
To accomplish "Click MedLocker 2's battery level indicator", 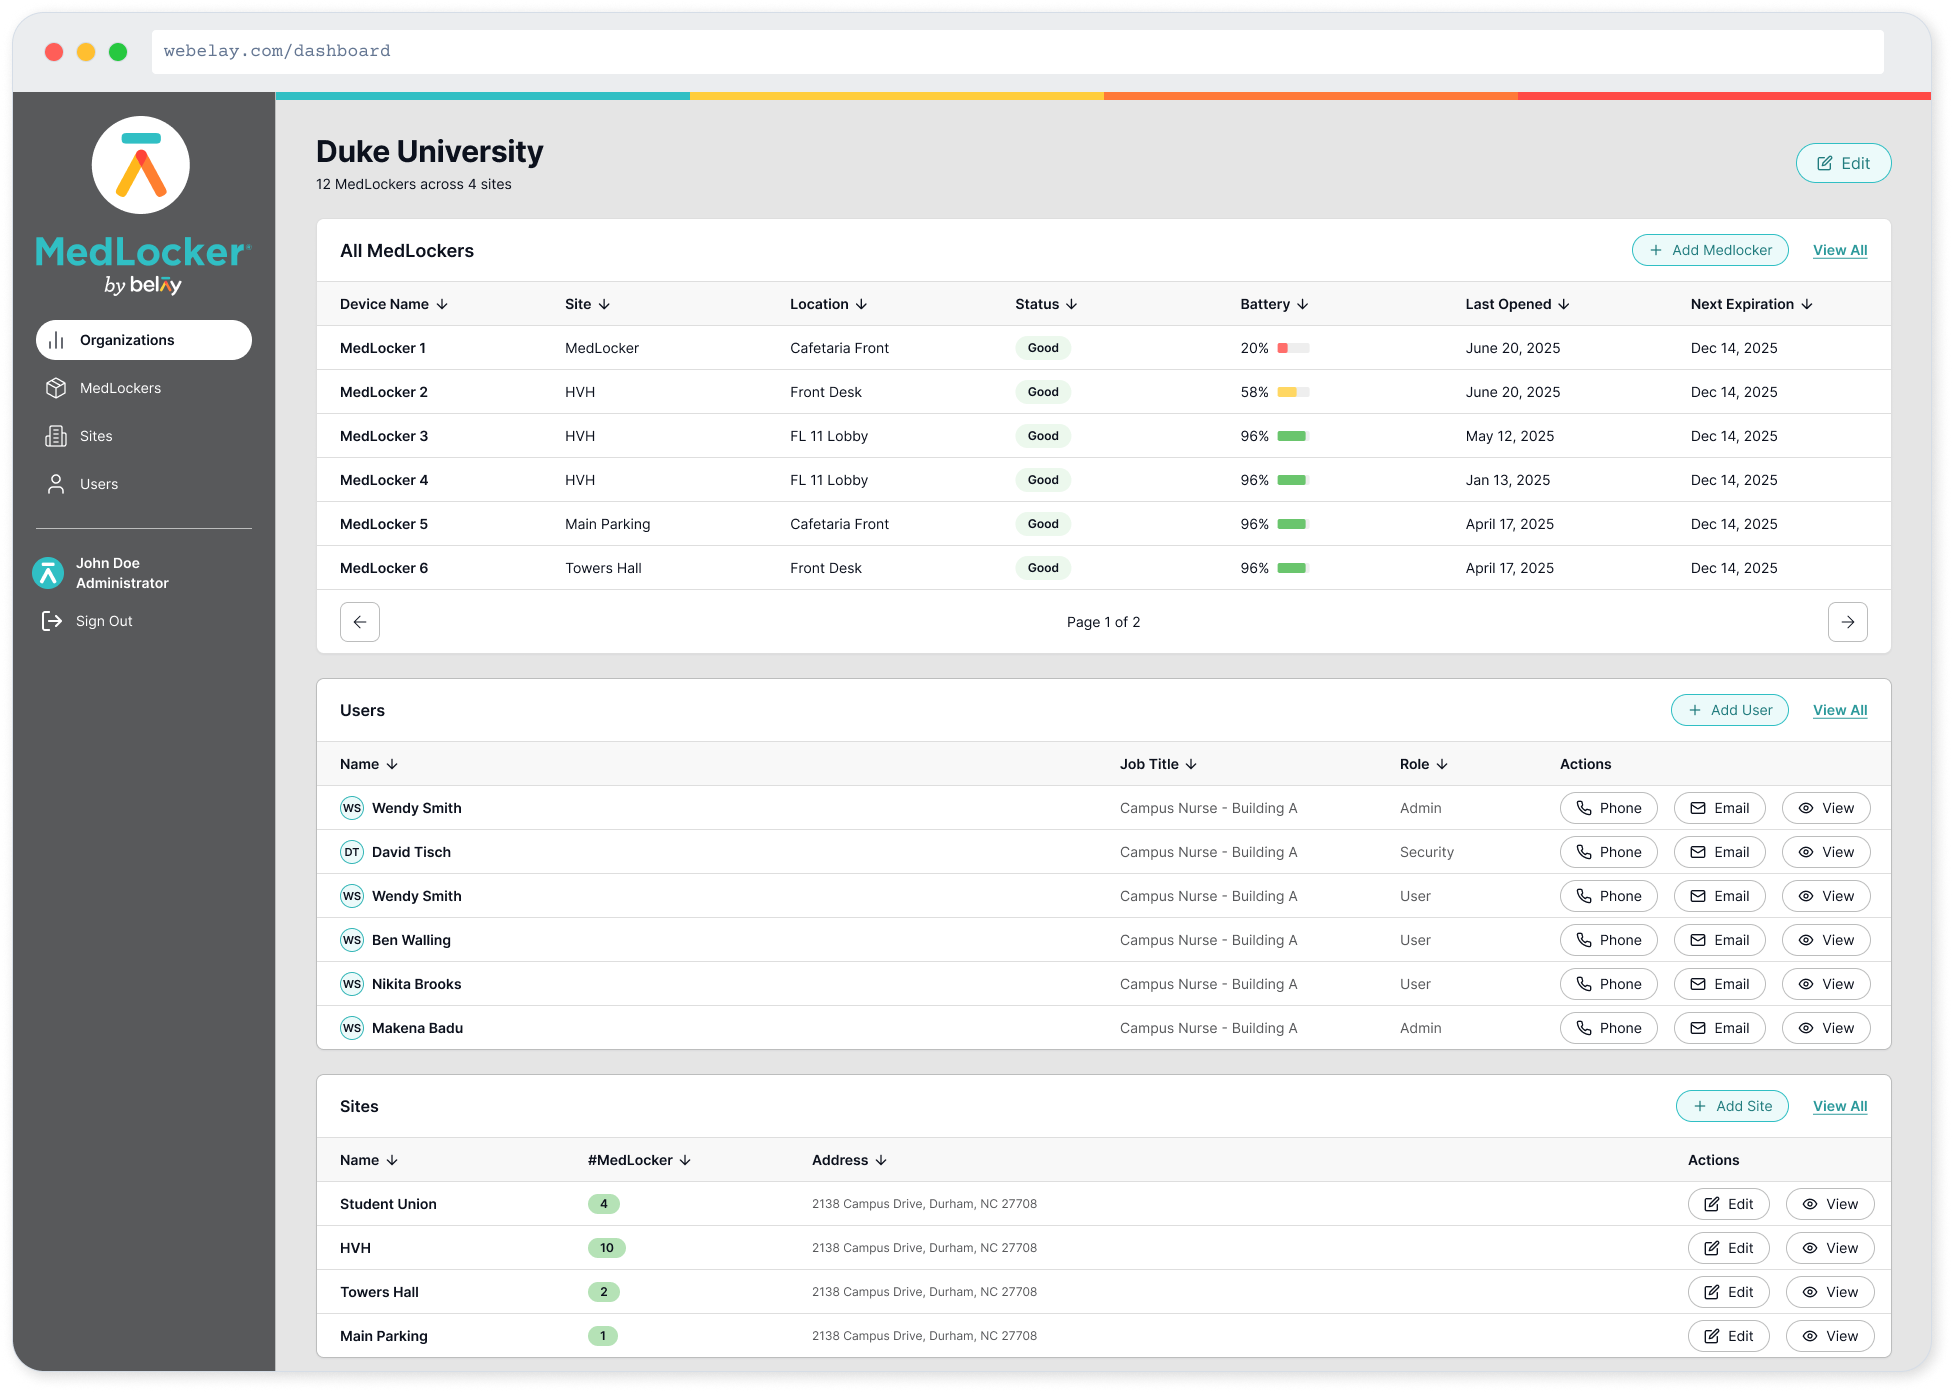I will [x=1292, y=392].
